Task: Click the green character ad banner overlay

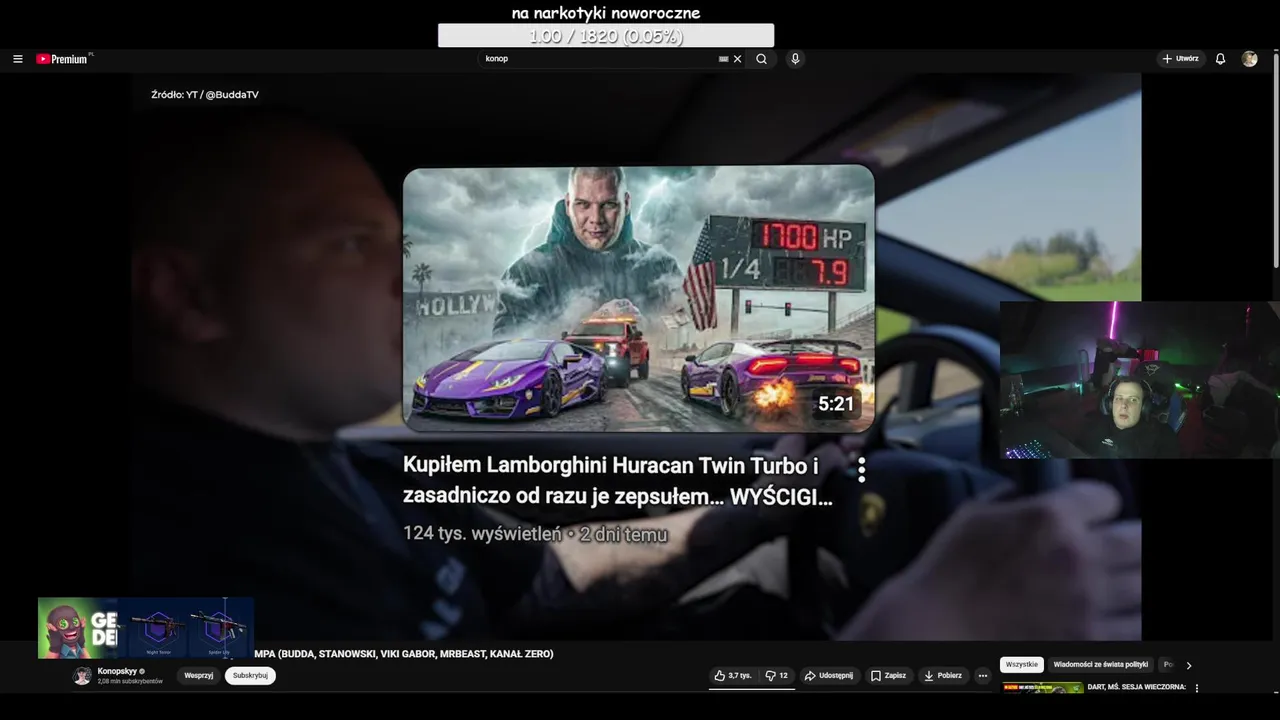Action: 146,628
